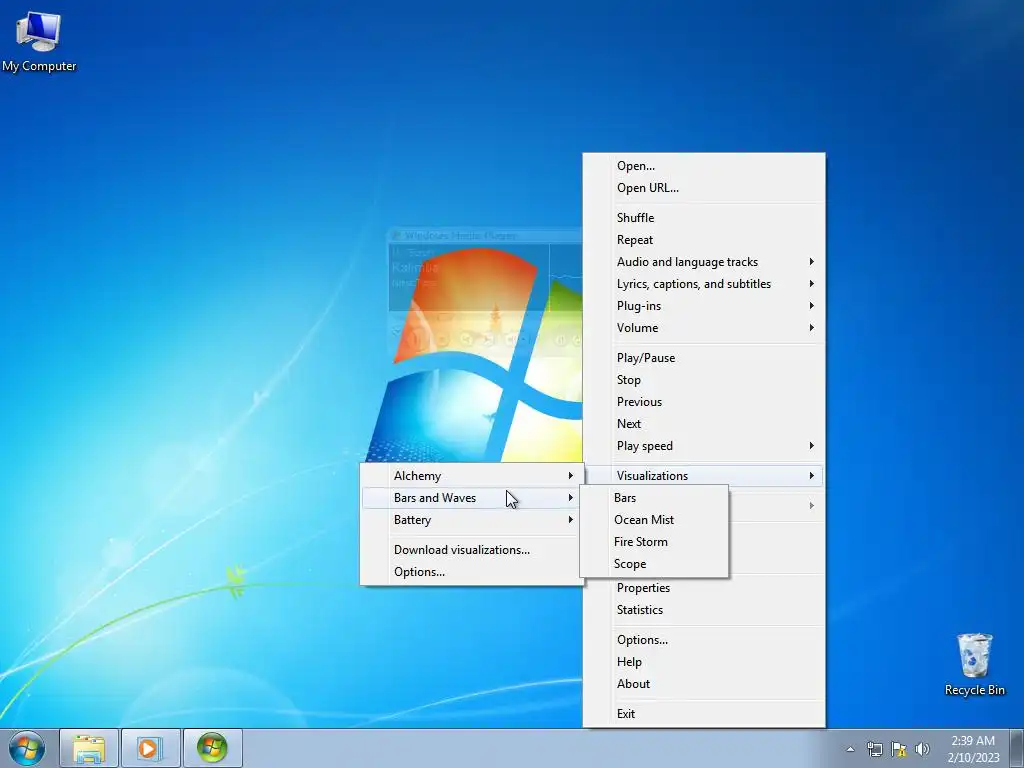Screen dimensions: 1024x768
Task: Open the My Computer desktop icon
Action: [39, 40]
